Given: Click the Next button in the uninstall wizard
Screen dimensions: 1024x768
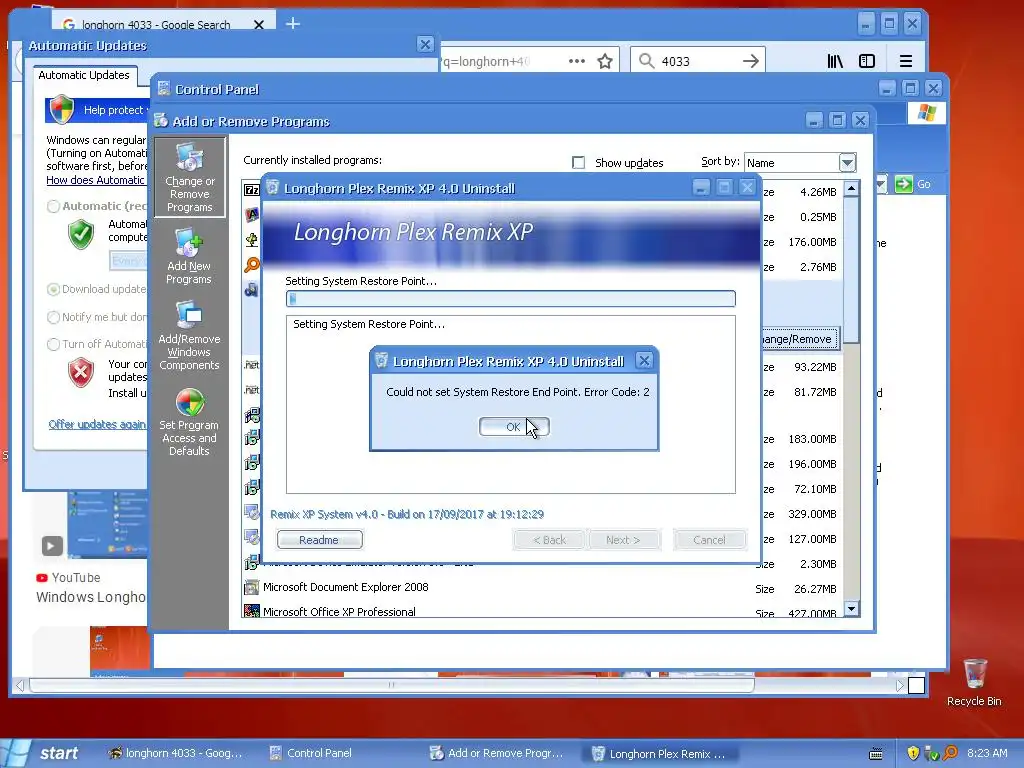Looking at the screenshot, I should (623, 539).
